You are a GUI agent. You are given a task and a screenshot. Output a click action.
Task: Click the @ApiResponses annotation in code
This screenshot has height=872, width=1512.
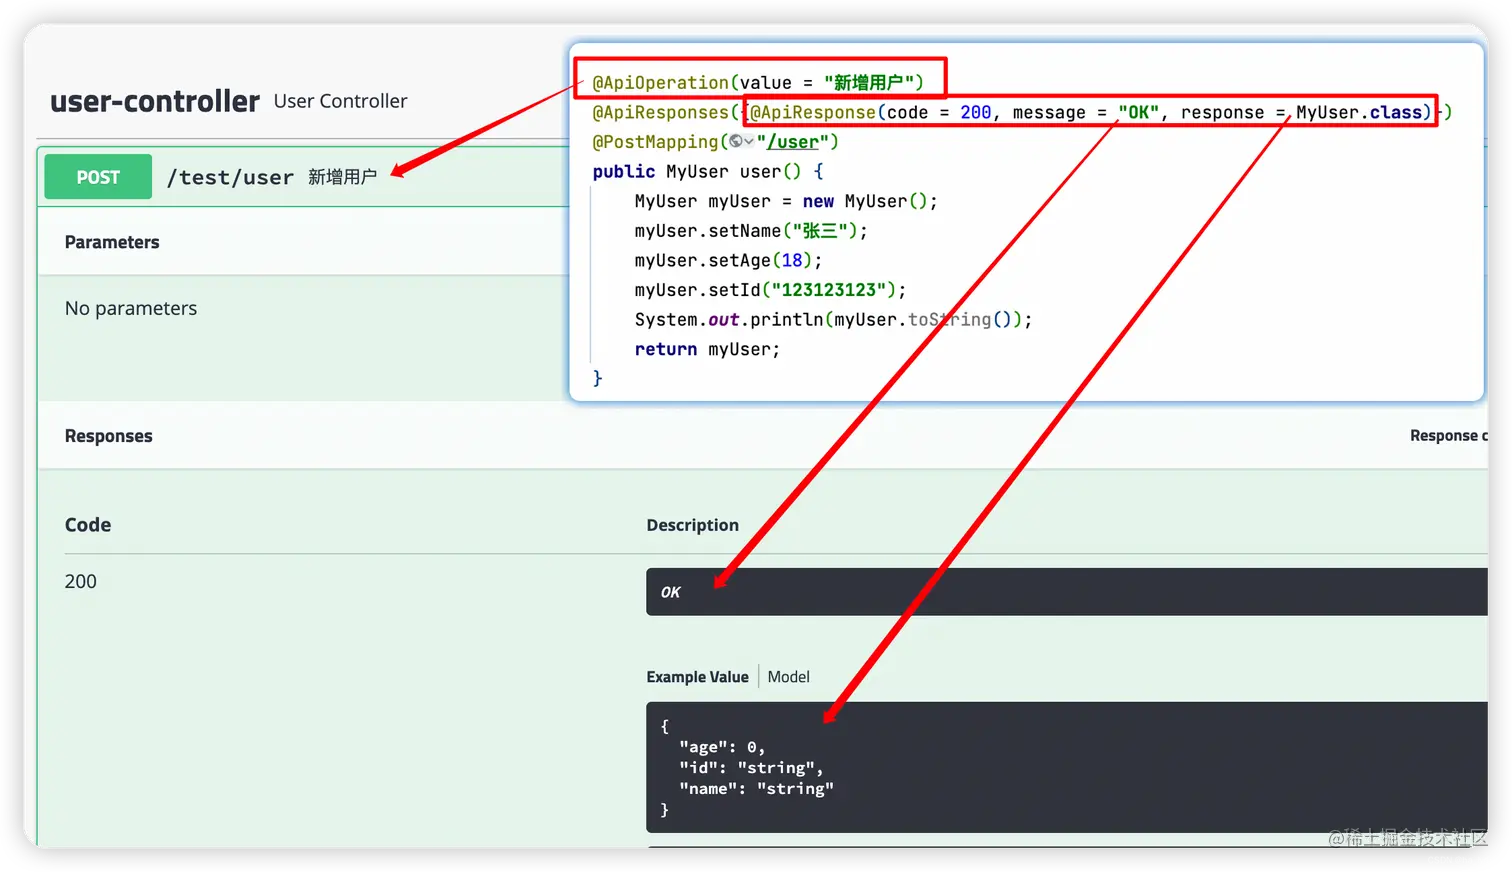click(x=661, y=112)
